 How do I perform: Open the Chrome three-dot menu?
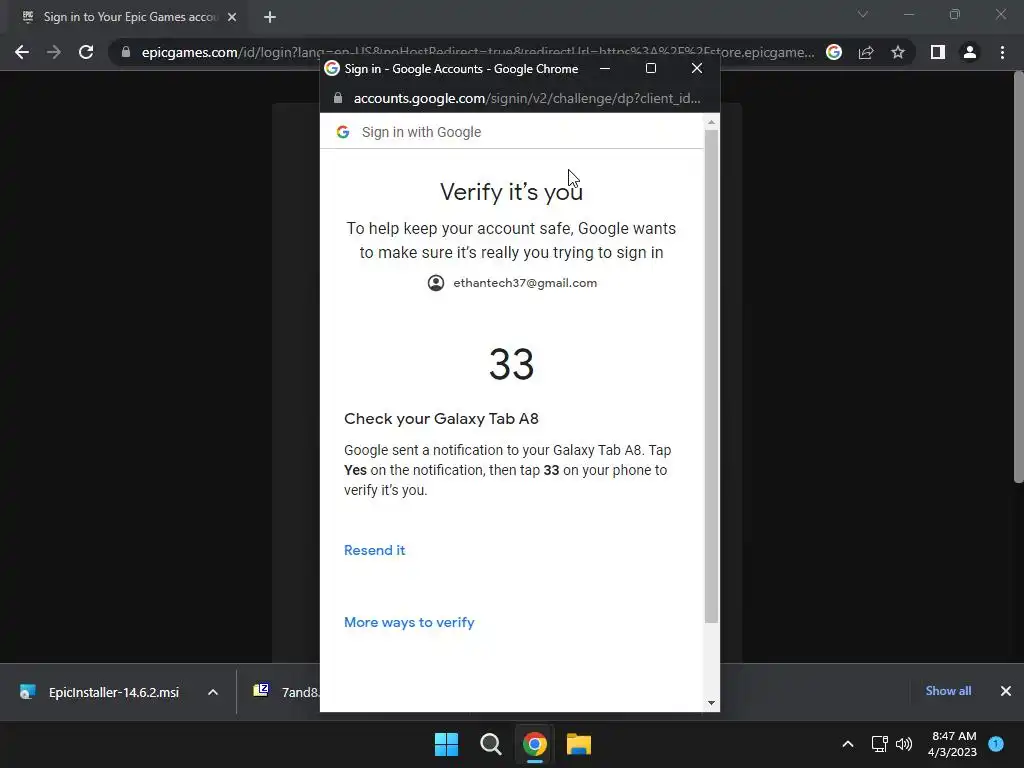[1002, 52]
